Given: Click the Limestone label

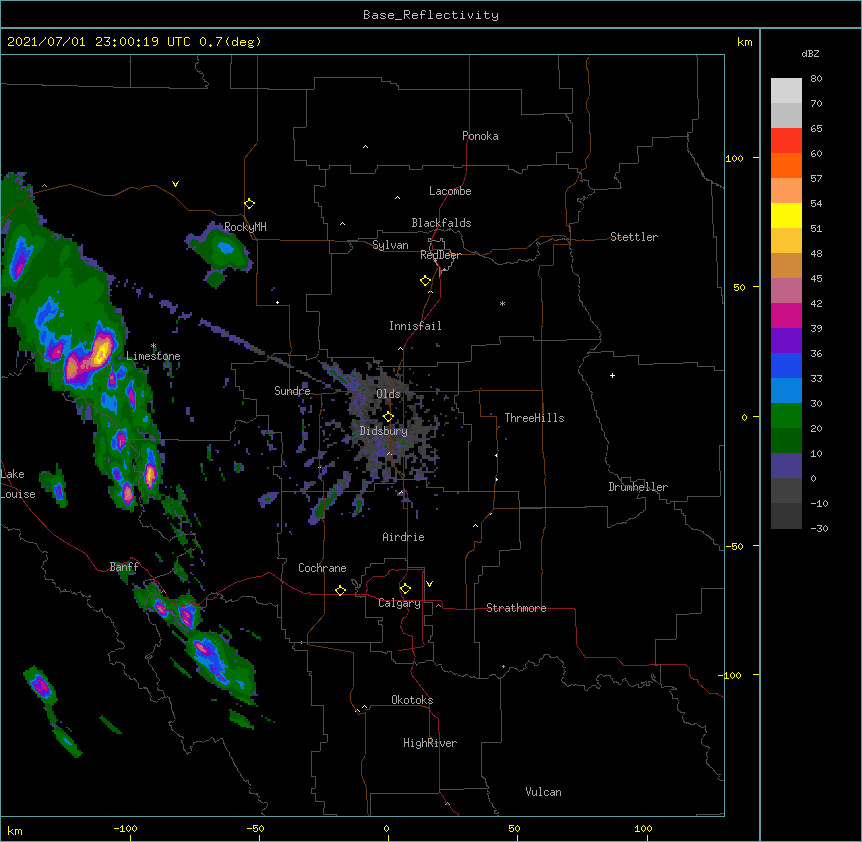Looking at the screenshot, I should 153,356.
